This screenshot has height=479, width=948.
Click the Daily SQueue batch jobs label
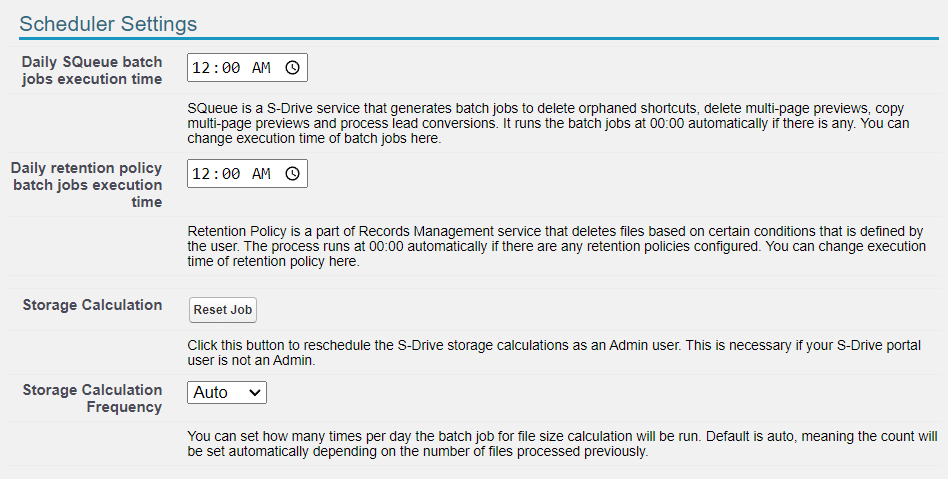point(92,70)
